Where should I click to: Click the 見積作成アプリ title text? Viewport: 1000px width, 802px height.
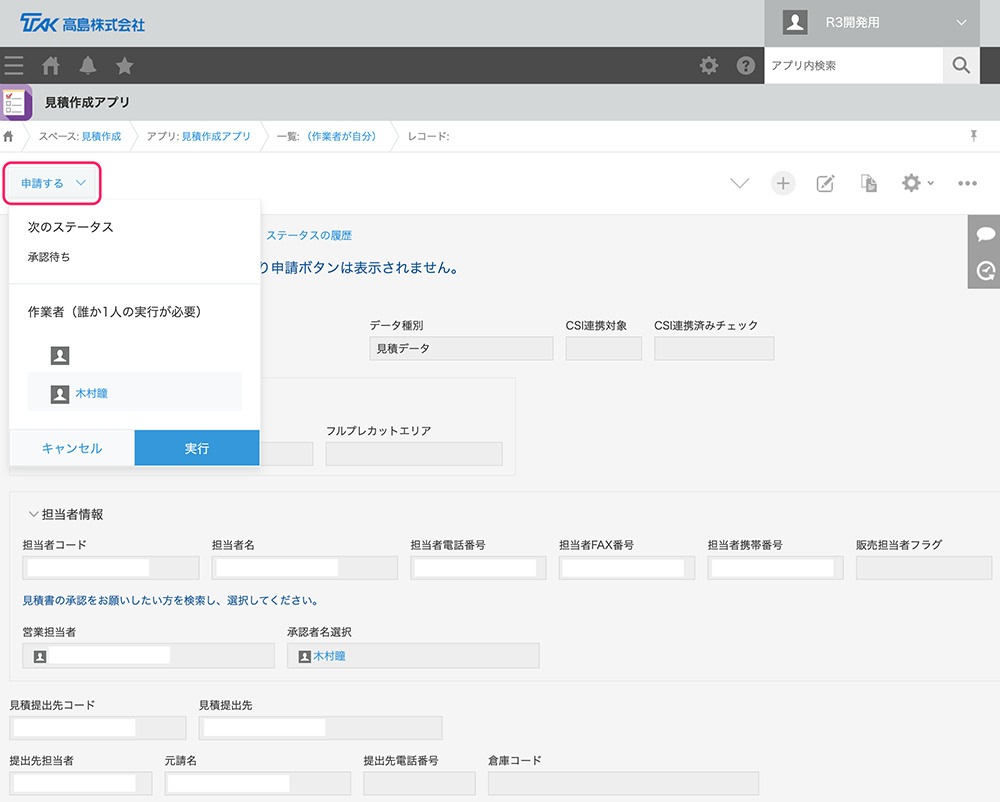pyautogui.click(x=87, y=102)
